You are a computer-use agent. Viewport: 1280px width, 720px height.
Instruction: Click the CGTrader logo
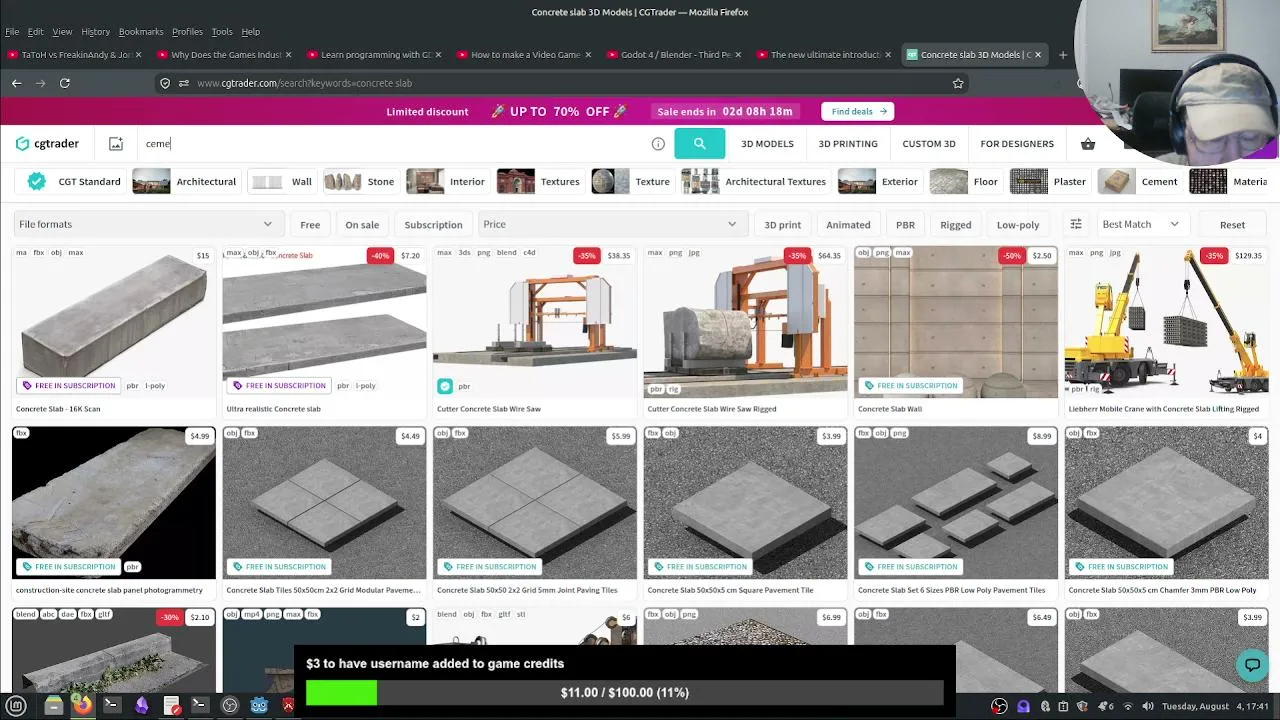click(x=47, y=144)
